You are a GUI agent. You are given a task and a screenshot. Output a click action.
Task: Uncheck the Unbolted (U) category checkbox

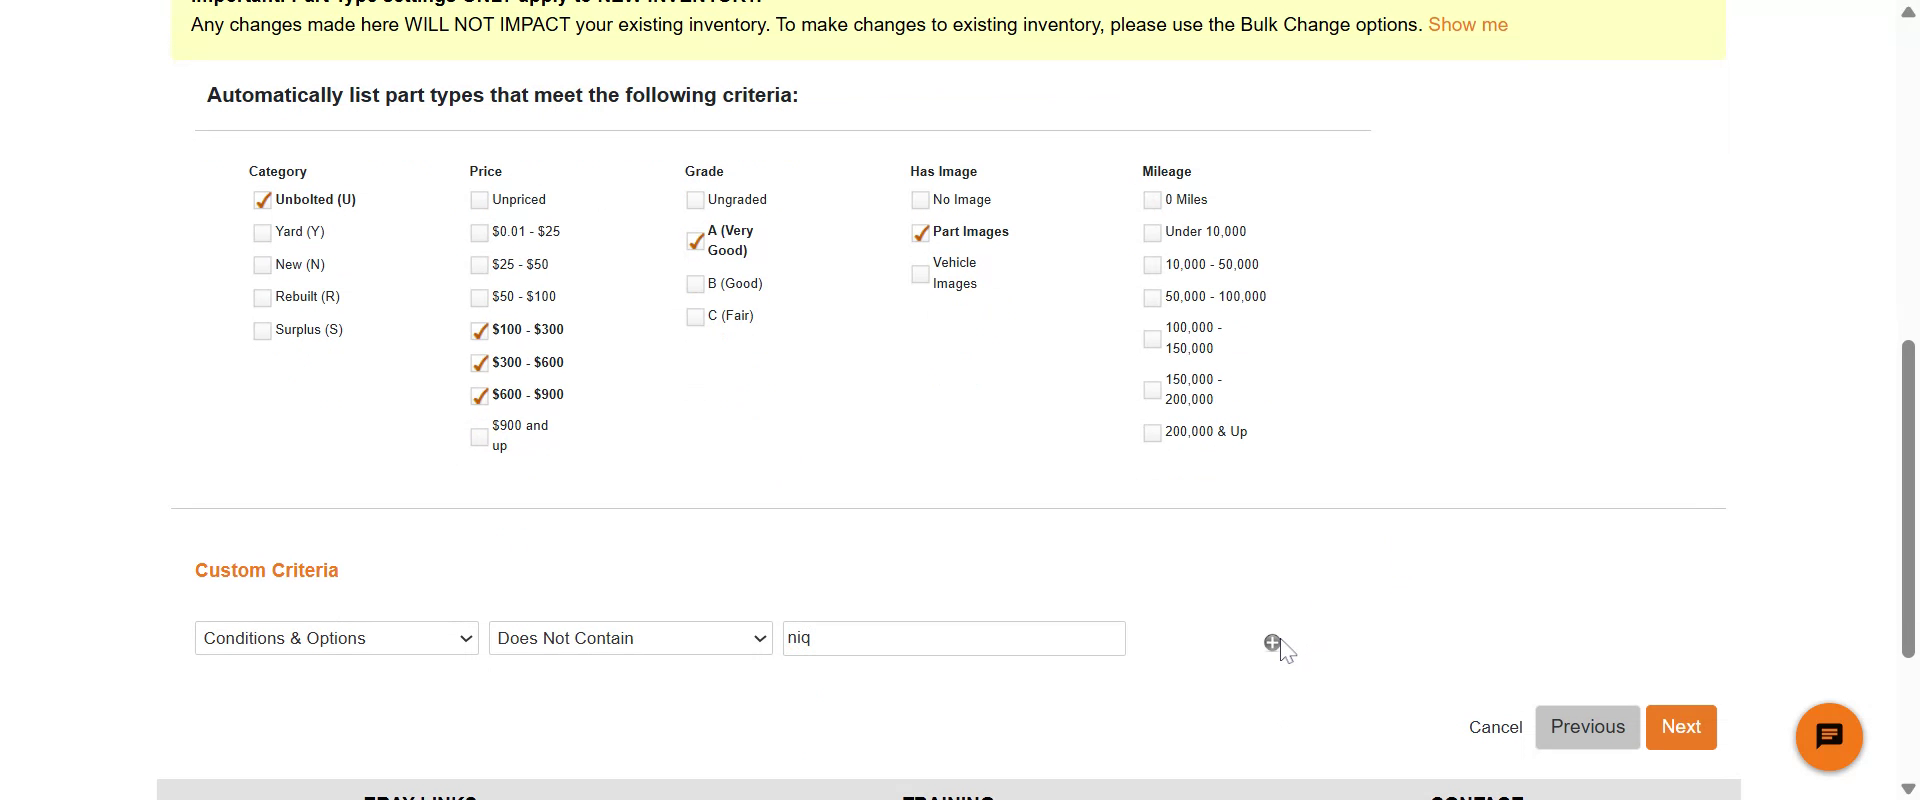coord(262,200)
